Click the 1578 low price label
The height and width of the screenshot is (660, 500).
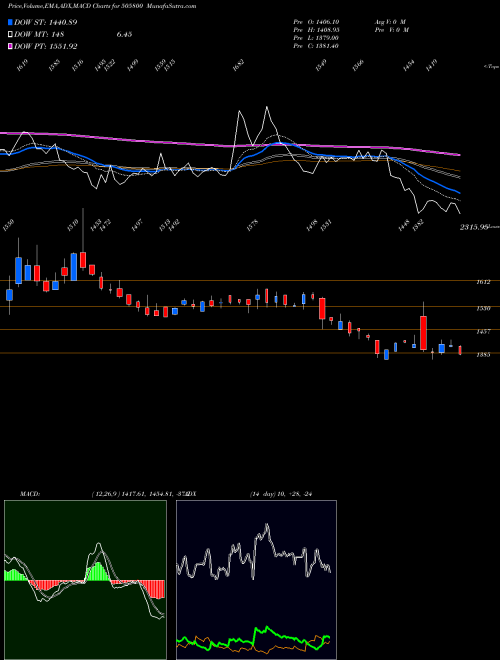252,225
